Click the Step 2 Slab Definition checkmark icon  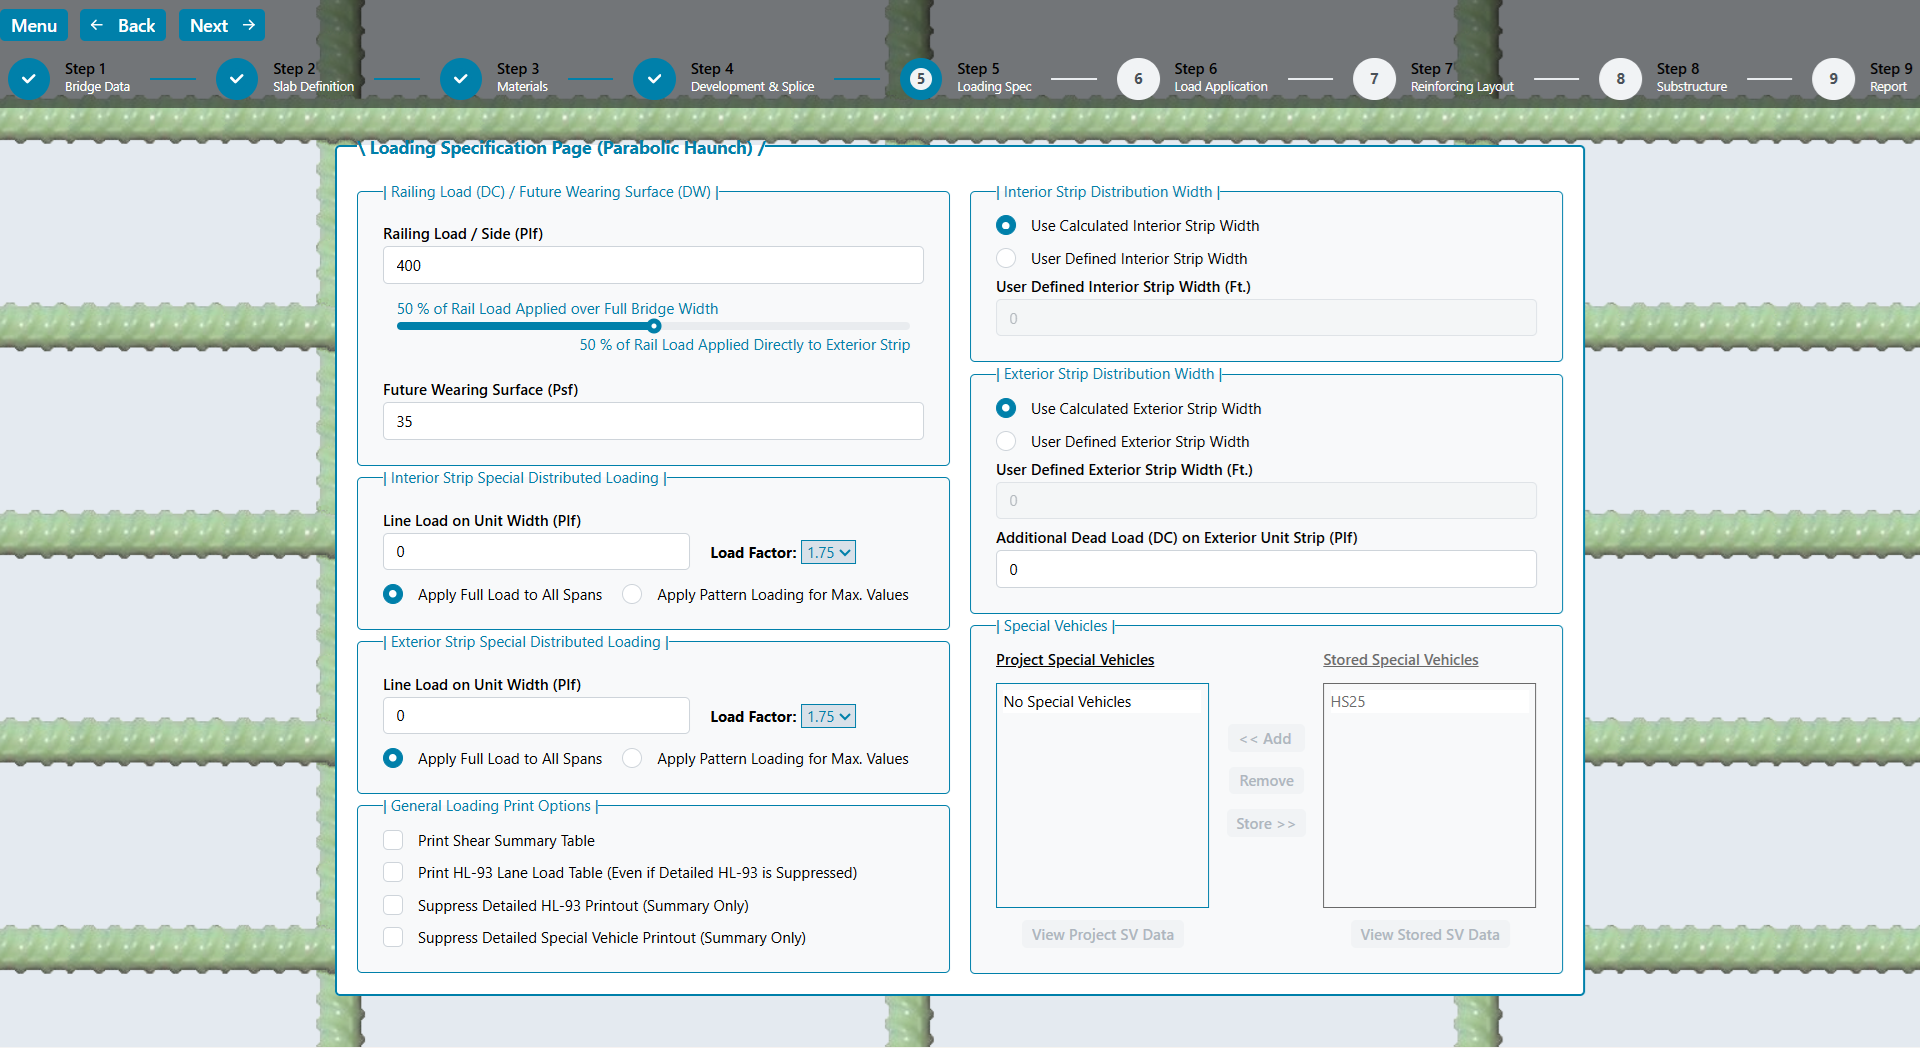tap(237, 79)
